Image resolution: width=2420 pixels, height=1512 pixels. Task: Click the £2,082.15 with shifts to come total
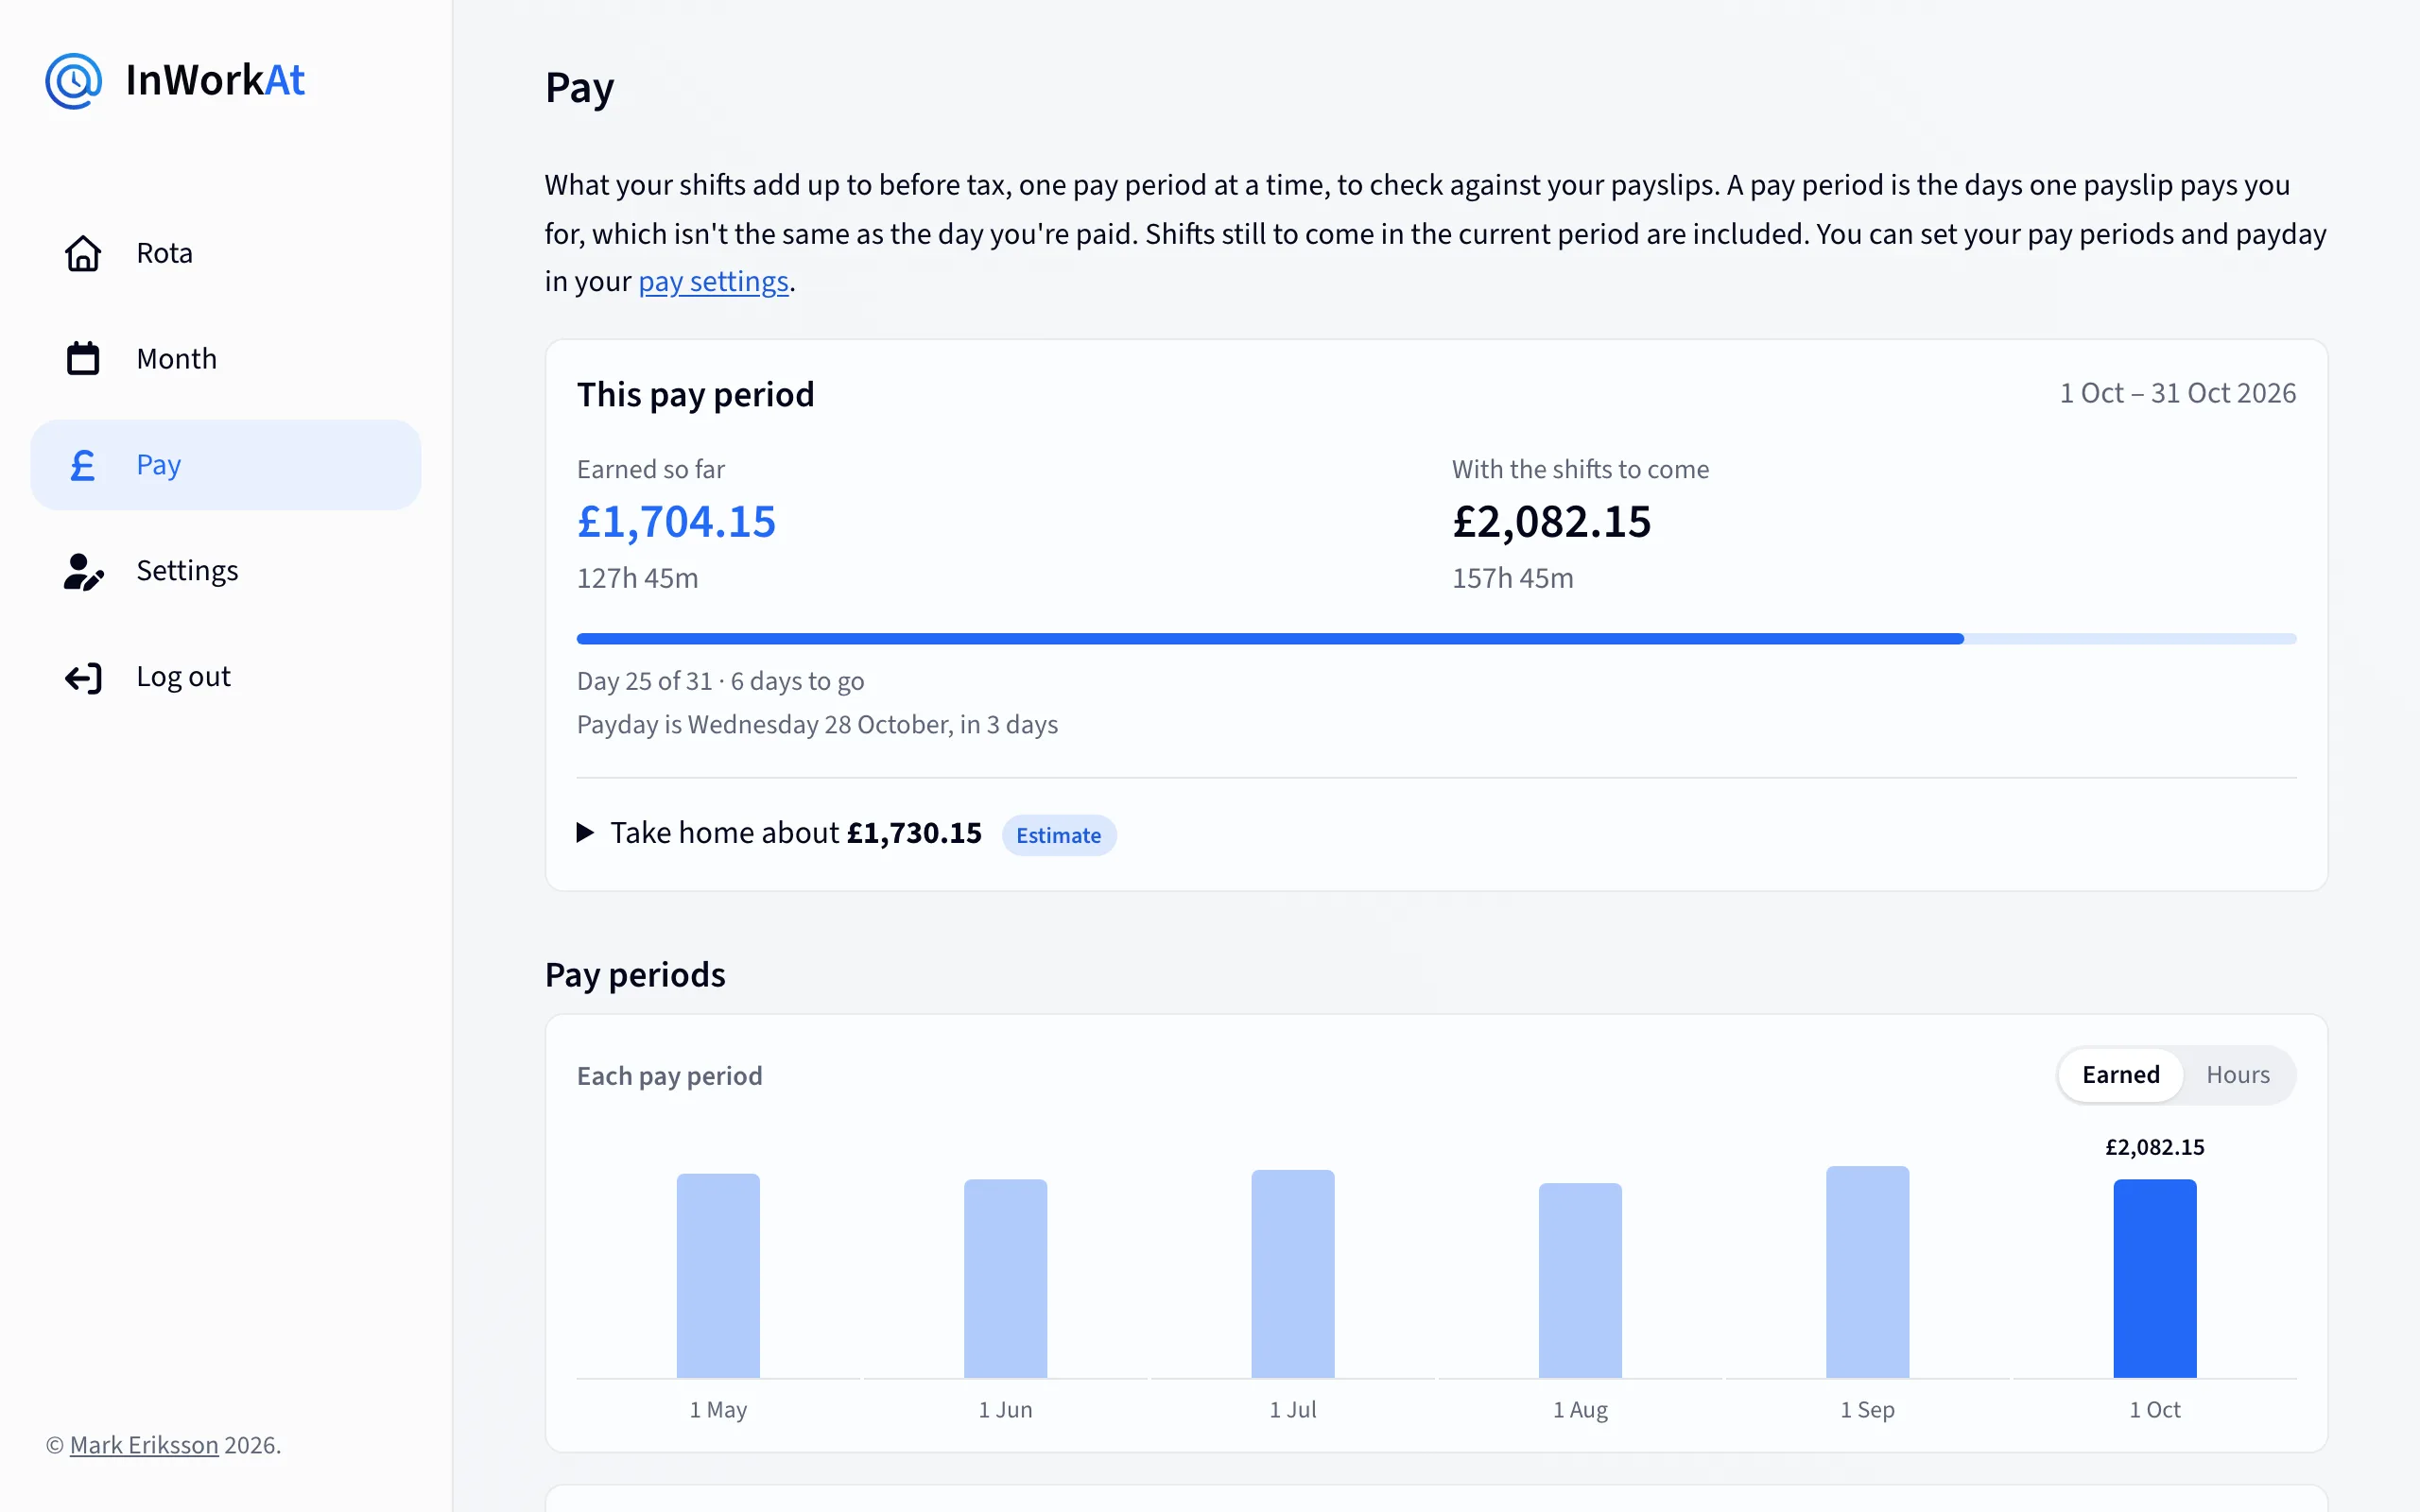(x=1551, y=522)
